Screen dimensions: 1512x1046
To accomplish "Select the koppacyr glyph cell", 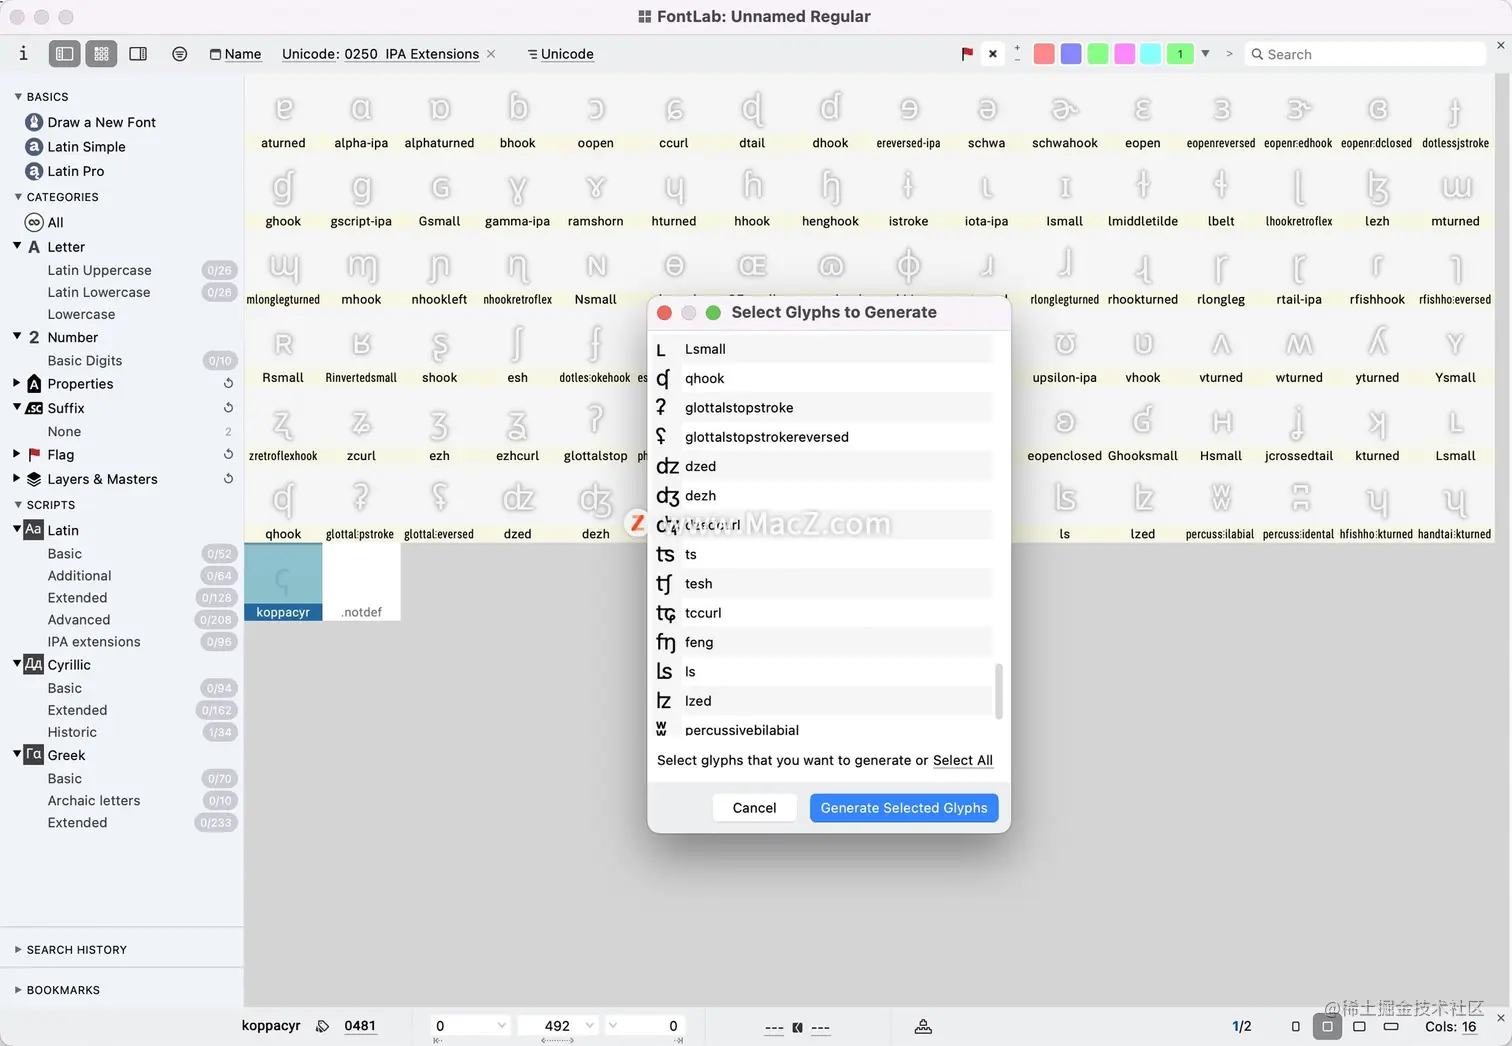I will tap(283, 582).
